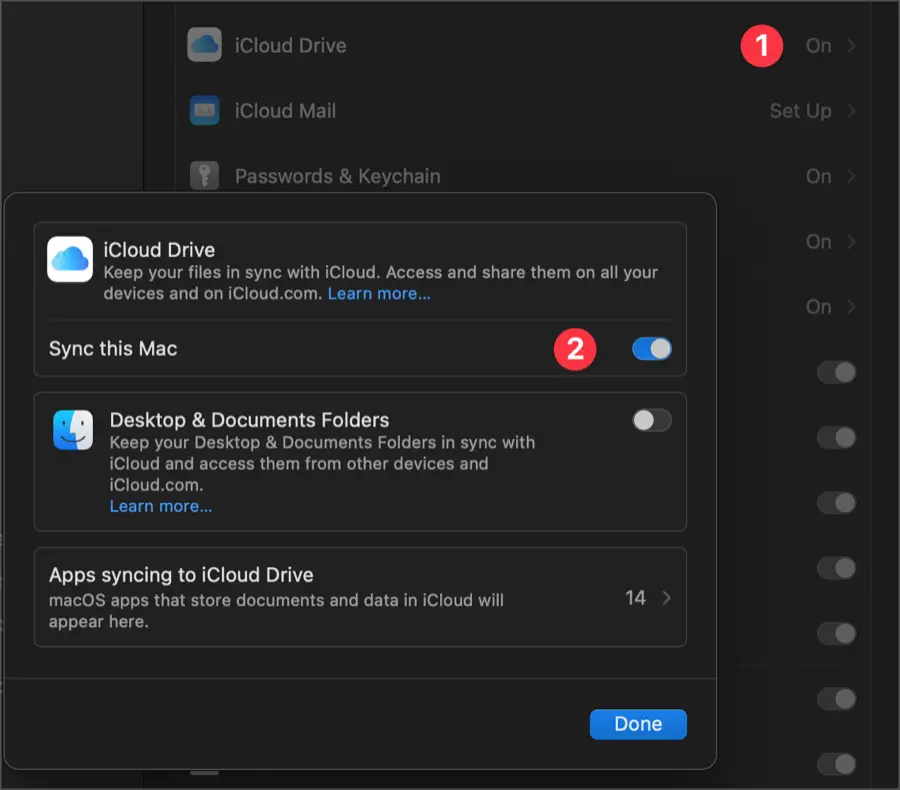This screenshot has height=790, width=900.
Task: Click the Passwords & Keychain row
Action: tap(500, 176)
